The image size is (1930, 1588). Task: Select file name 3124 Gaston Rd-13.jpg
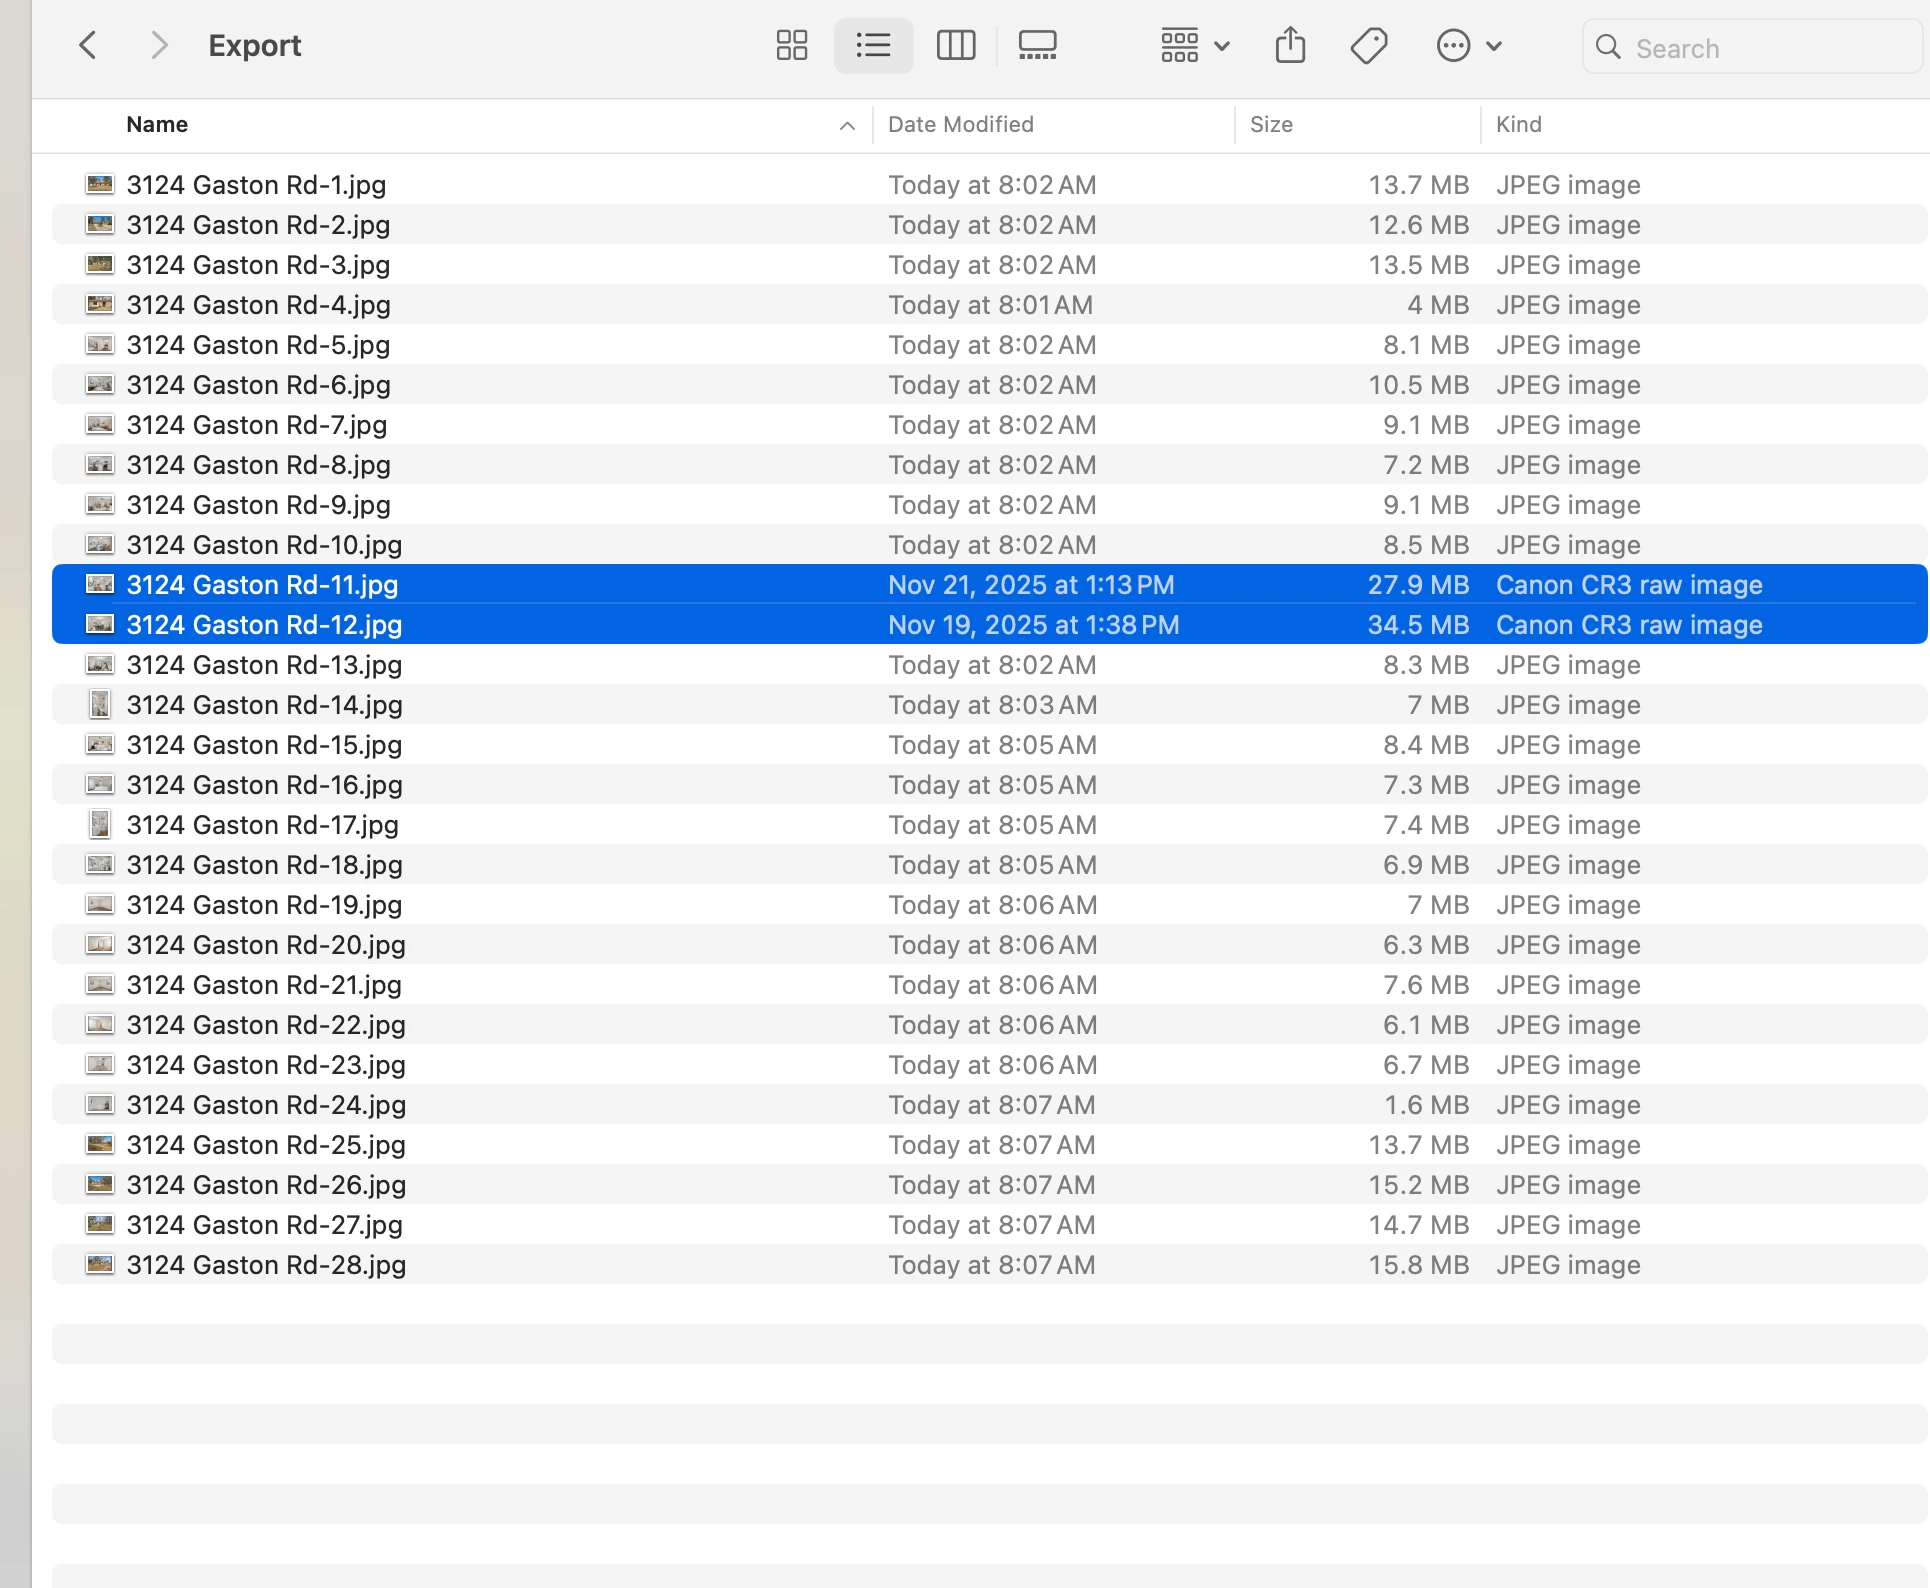click(264, 665)
